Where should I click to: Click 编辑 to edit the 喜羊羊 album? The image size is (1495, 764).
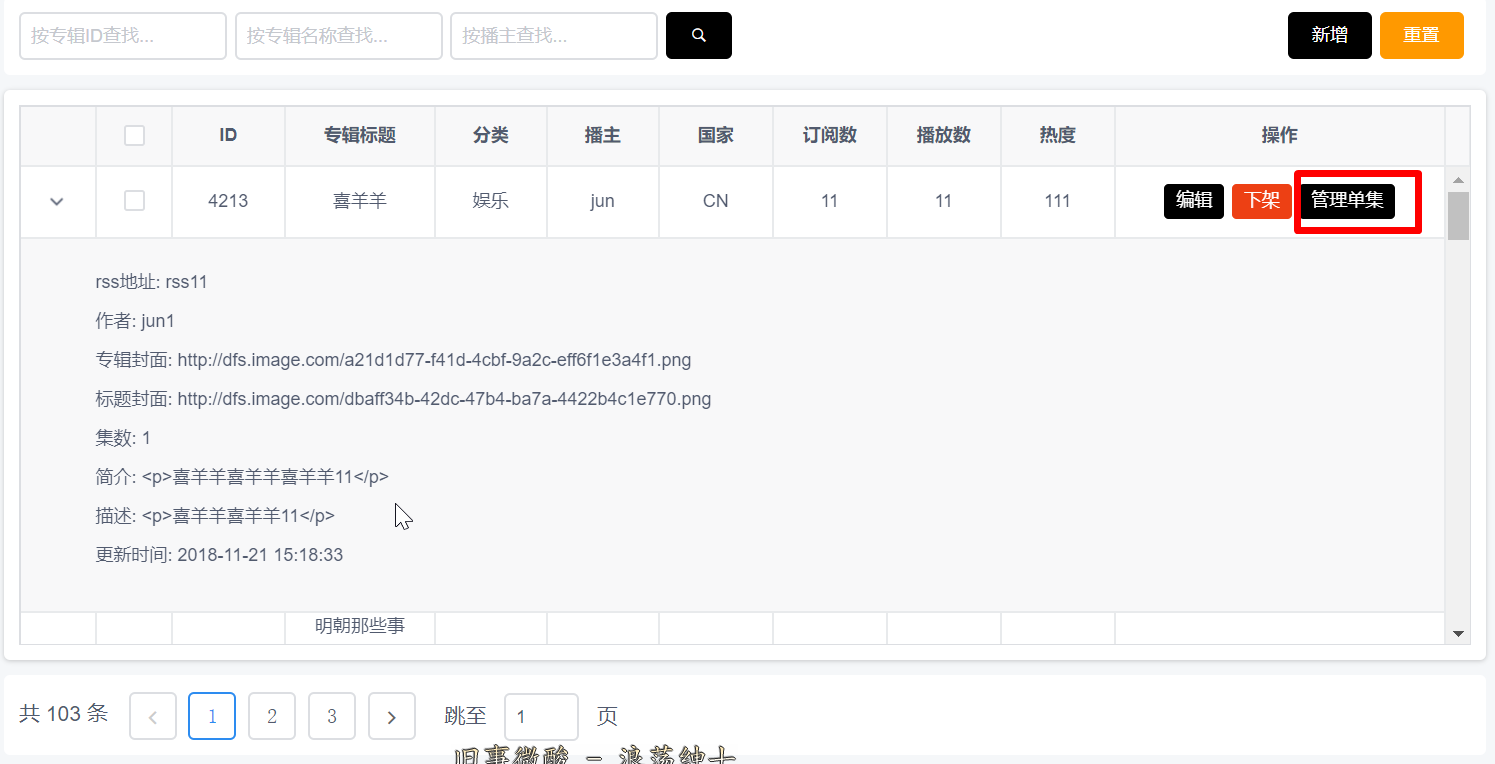(x=1193, y=201)
